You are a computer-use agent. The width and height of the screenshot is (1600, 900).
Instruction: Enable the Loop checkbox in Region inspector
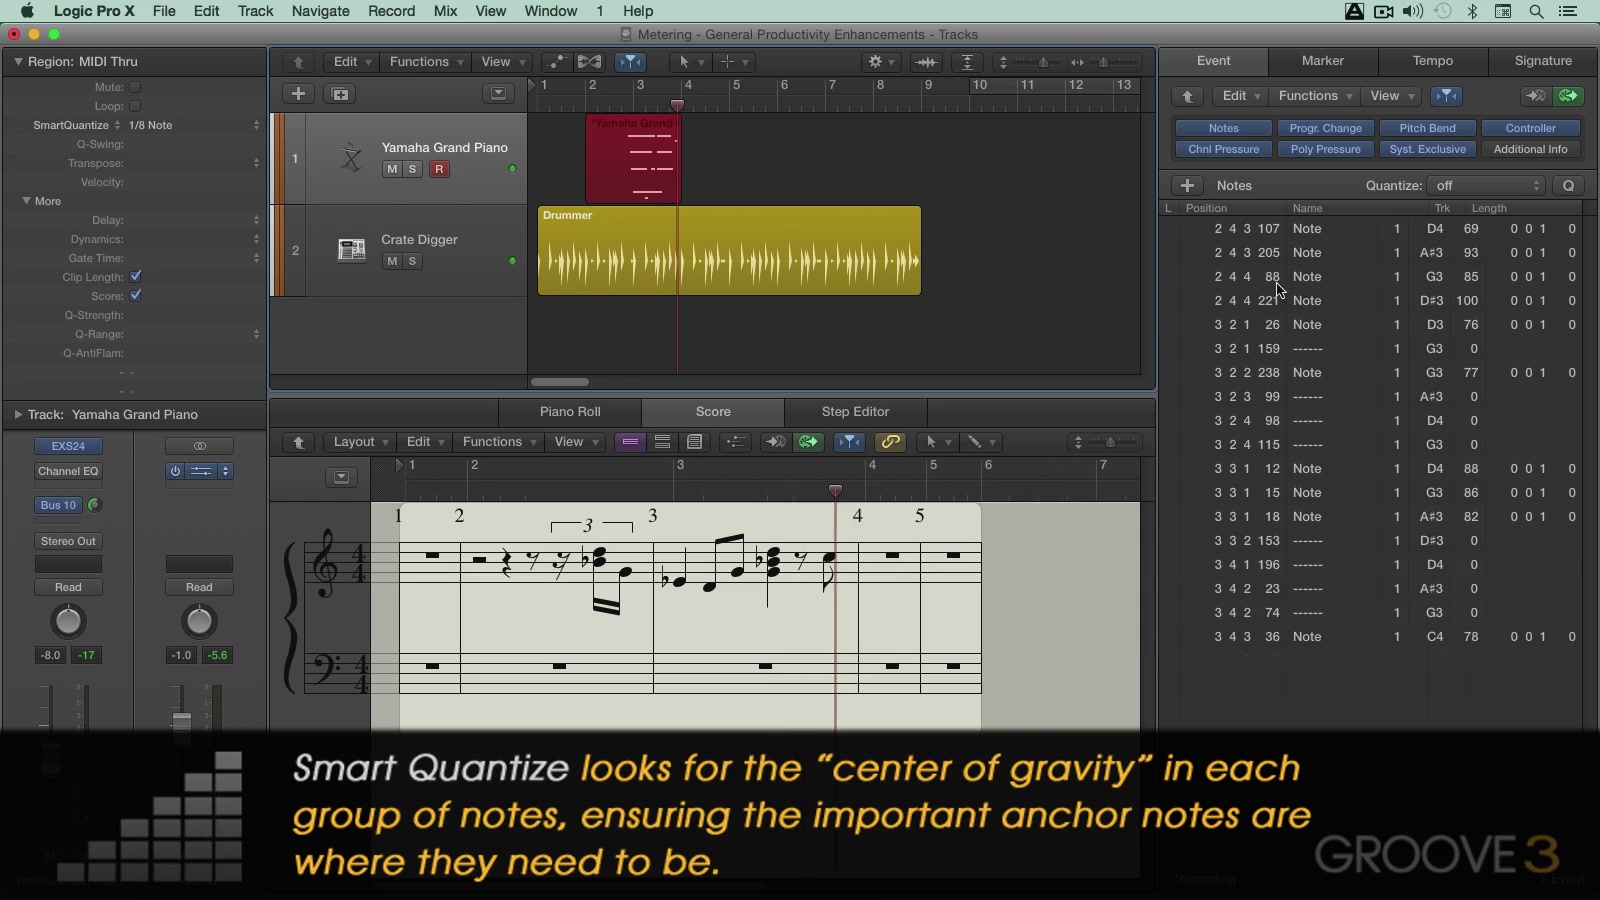coord(135,106)
